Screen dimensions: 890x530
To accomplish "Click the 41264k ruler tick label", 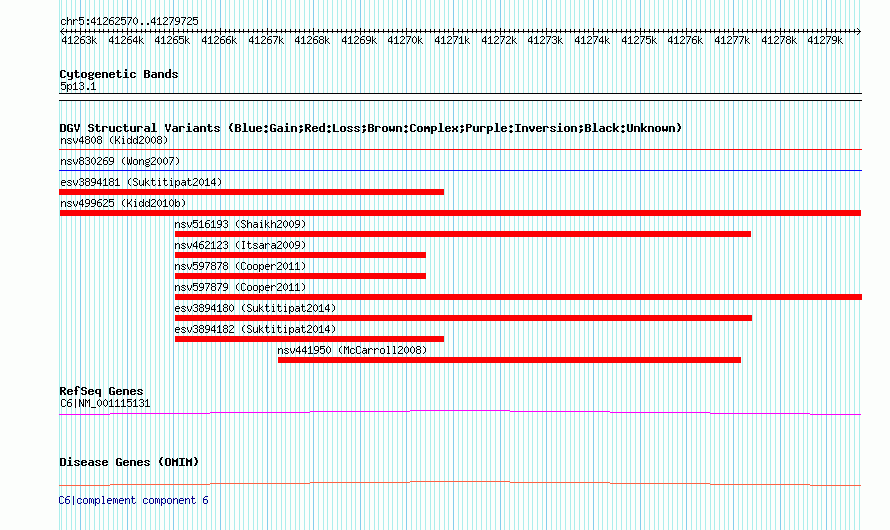I will click(x=126, y=40).
